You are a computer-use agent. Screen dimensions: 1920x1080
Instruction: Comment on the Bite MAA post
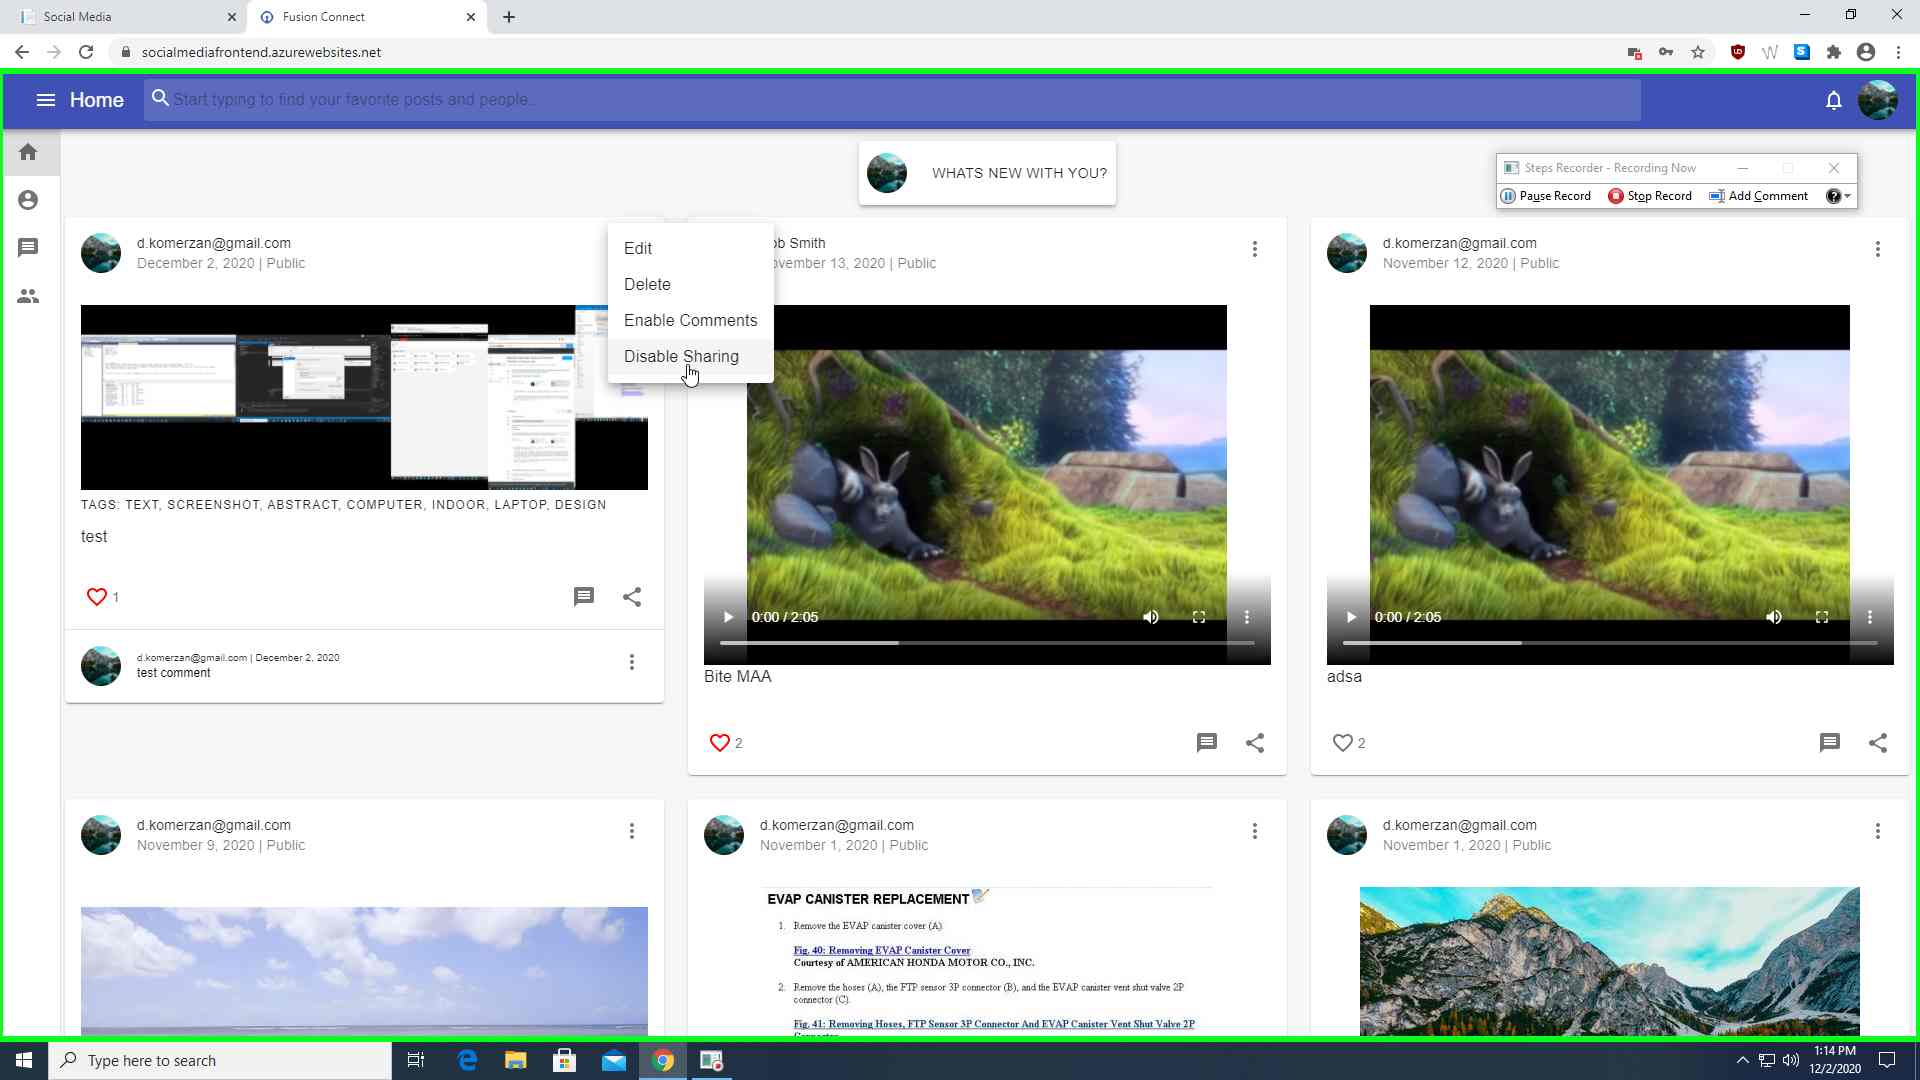[x=1207, y=743]
